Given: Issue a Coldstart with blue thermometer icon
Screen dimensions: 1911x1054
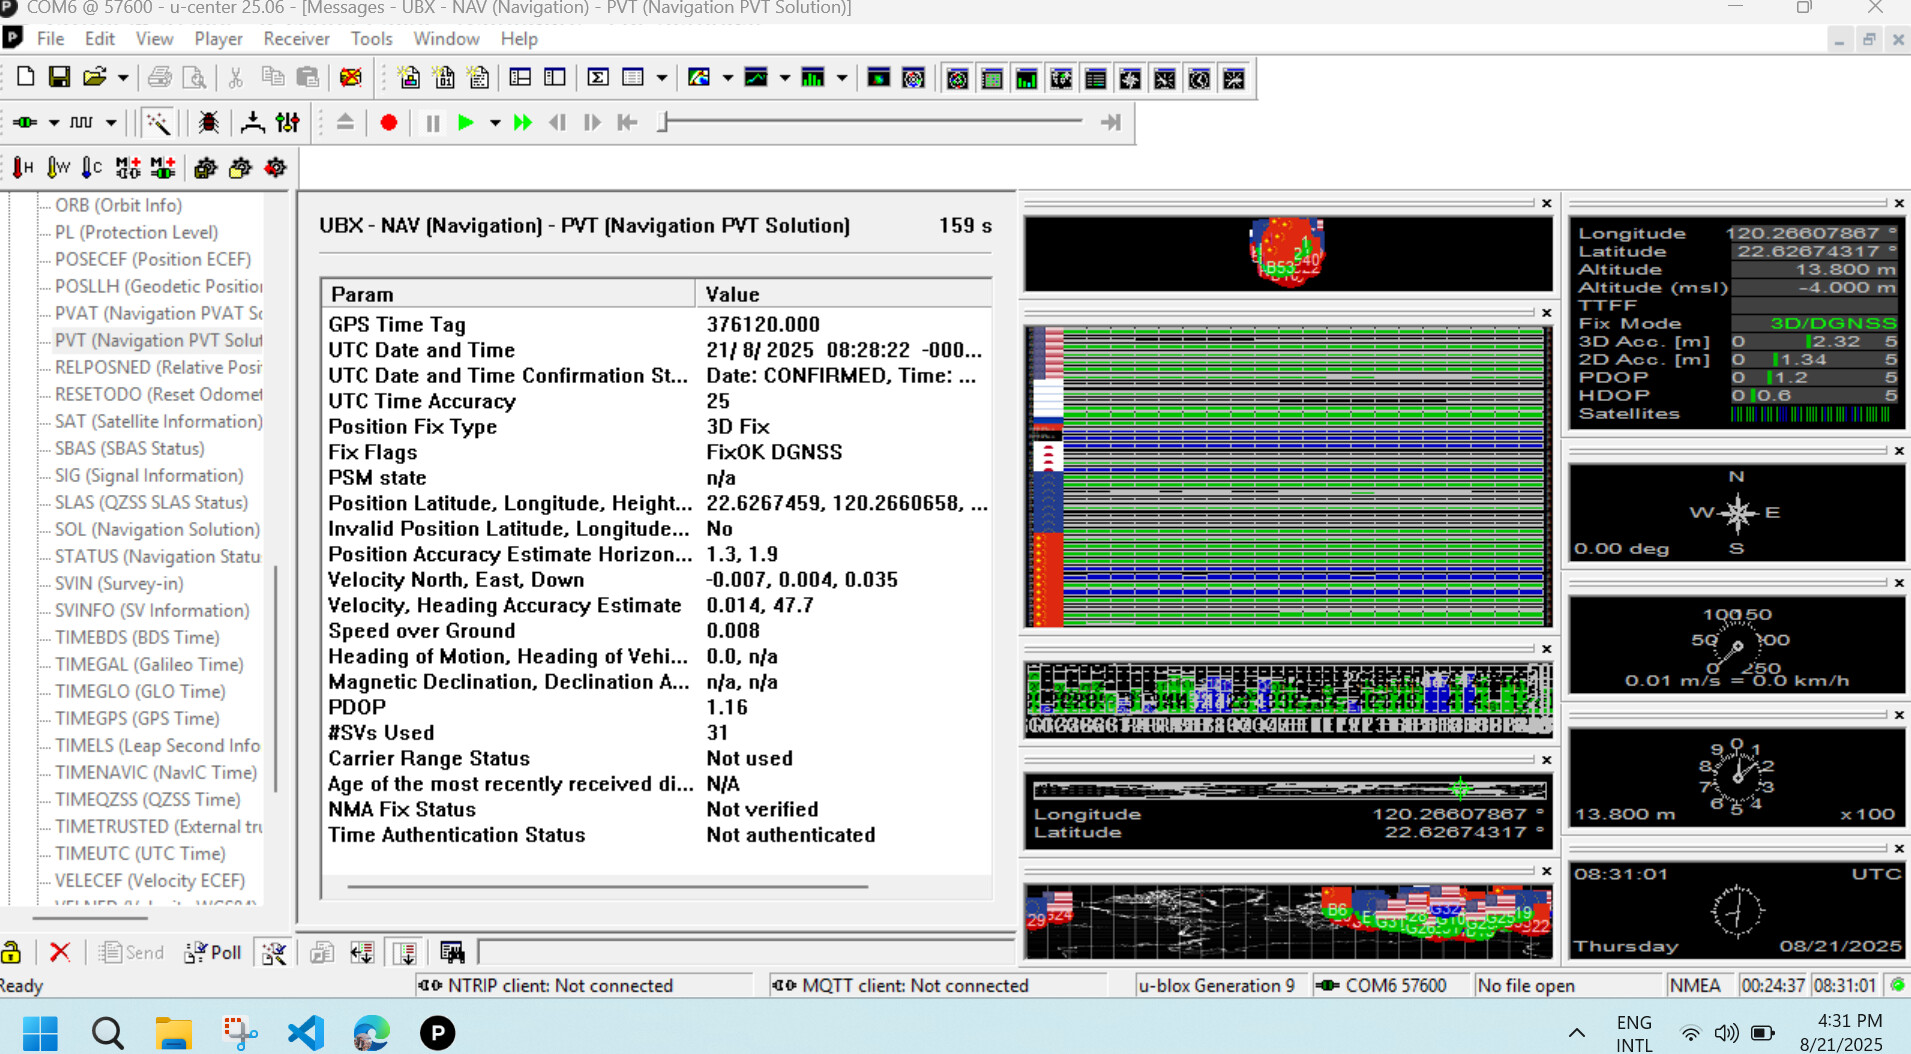Looking at the screenshot, I should [92, 167].
